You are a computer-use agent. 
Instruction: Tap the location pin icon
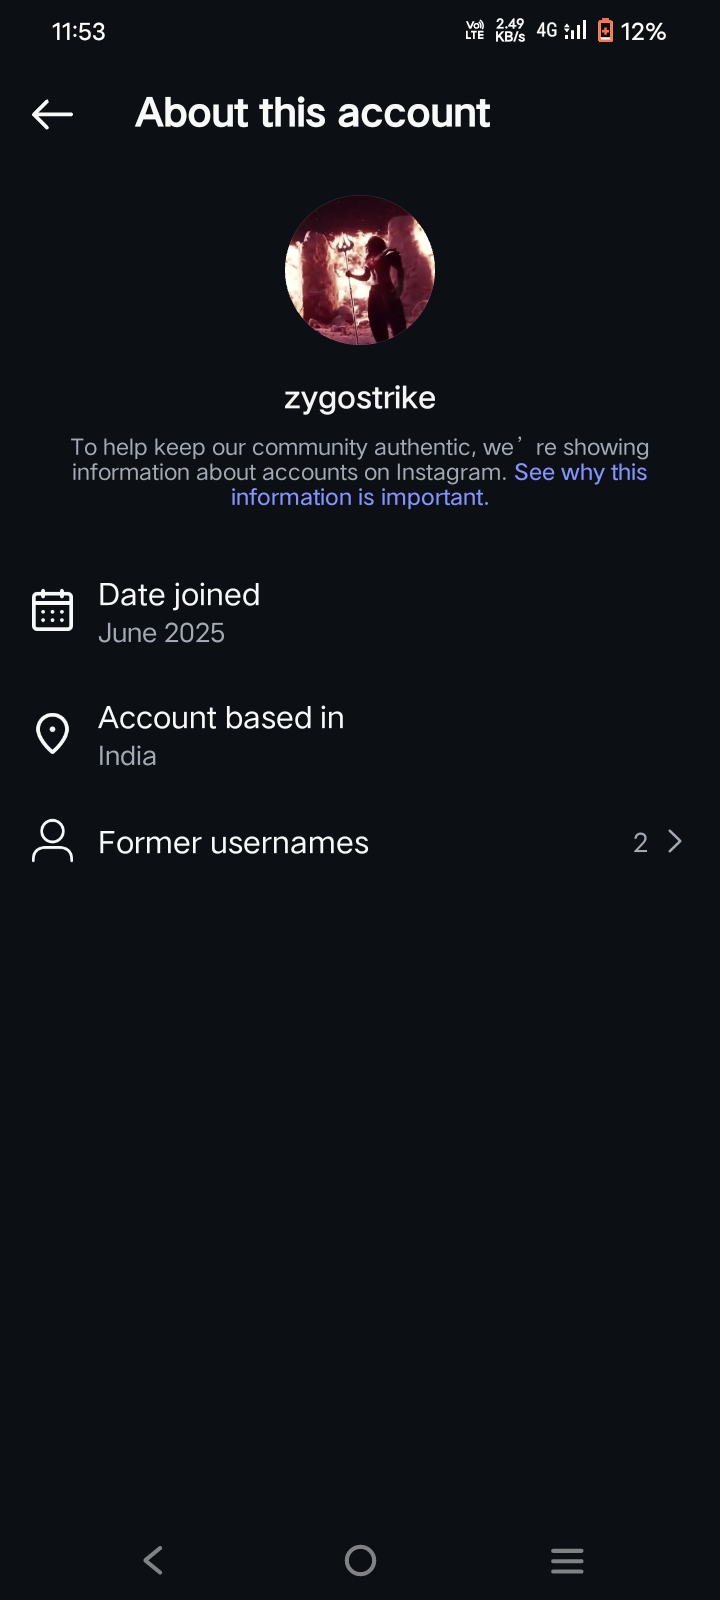point(53,734)
